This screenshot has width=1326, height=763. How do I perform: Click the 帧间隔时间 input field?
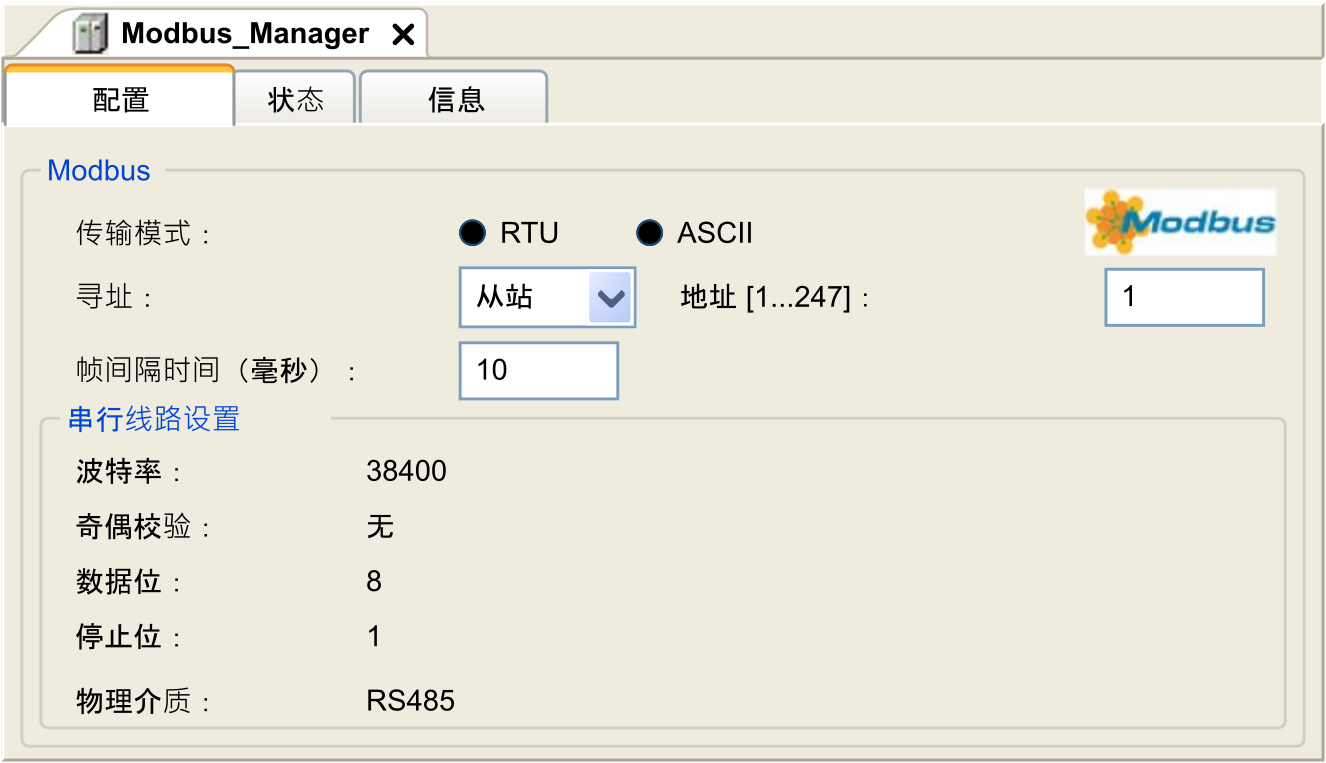click(x=538, y=371)
